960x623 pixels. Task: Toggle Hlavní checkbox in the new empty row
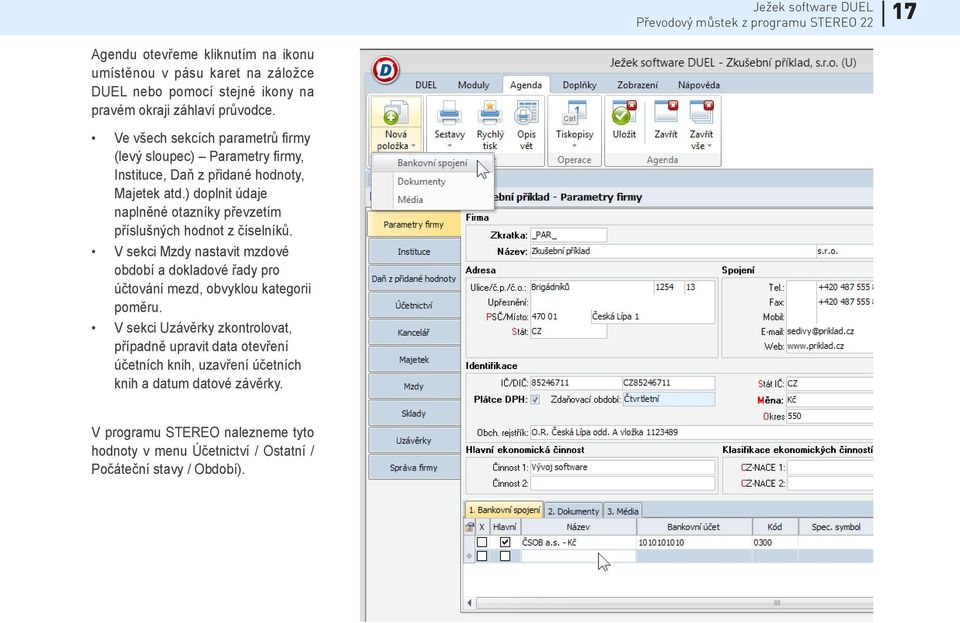pos(504,556)
